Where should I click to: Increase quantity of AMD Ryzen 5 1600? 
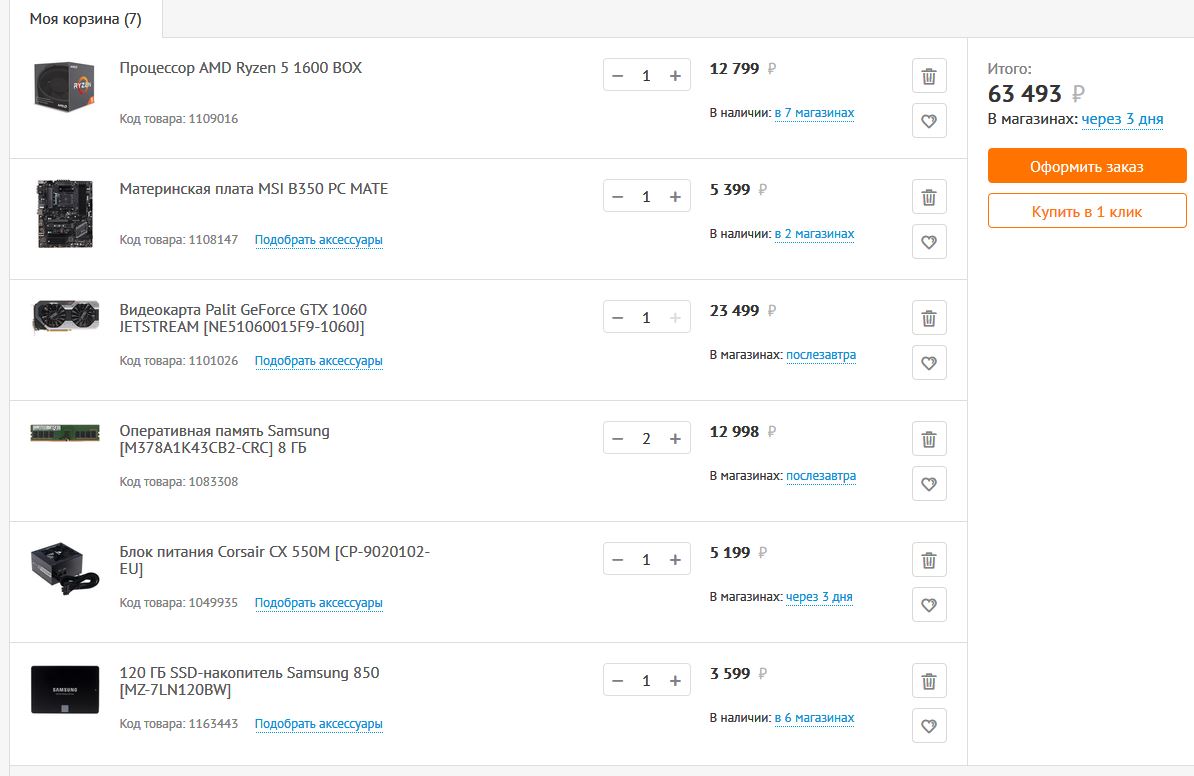tap(675, 76)
